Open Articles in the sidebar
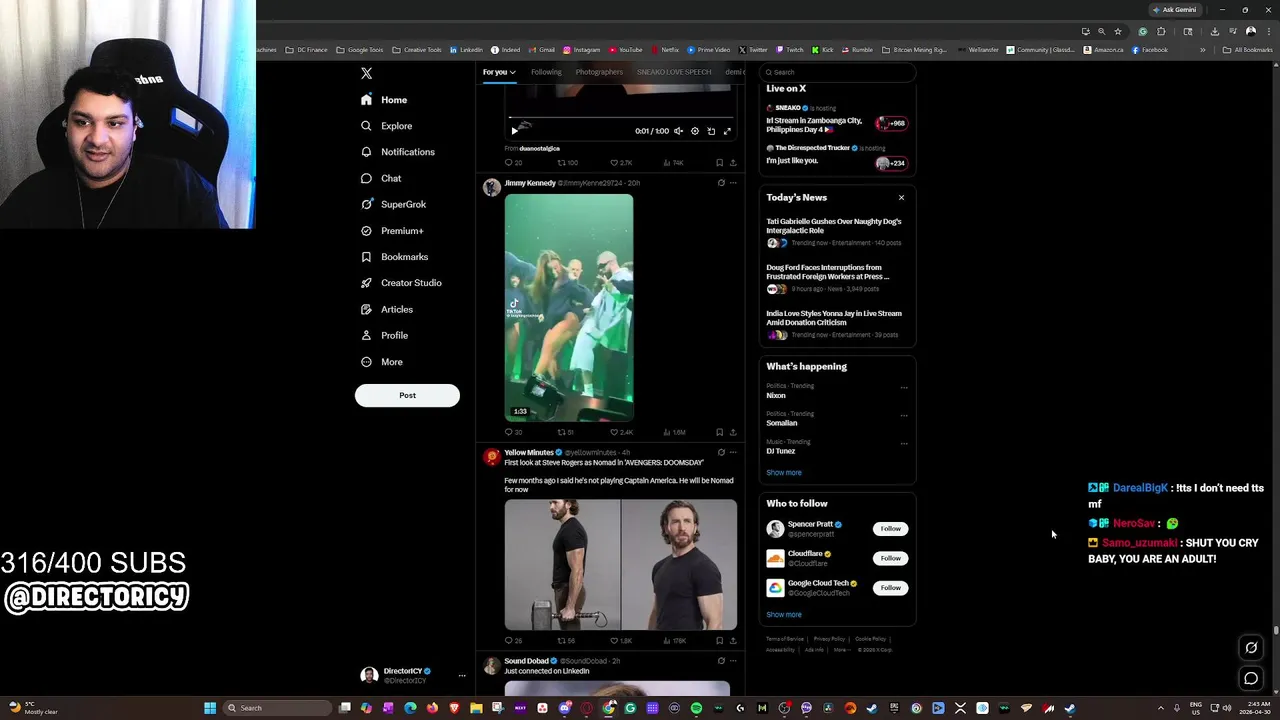Screen dimensions: 1280x720 tap(387, 309)
